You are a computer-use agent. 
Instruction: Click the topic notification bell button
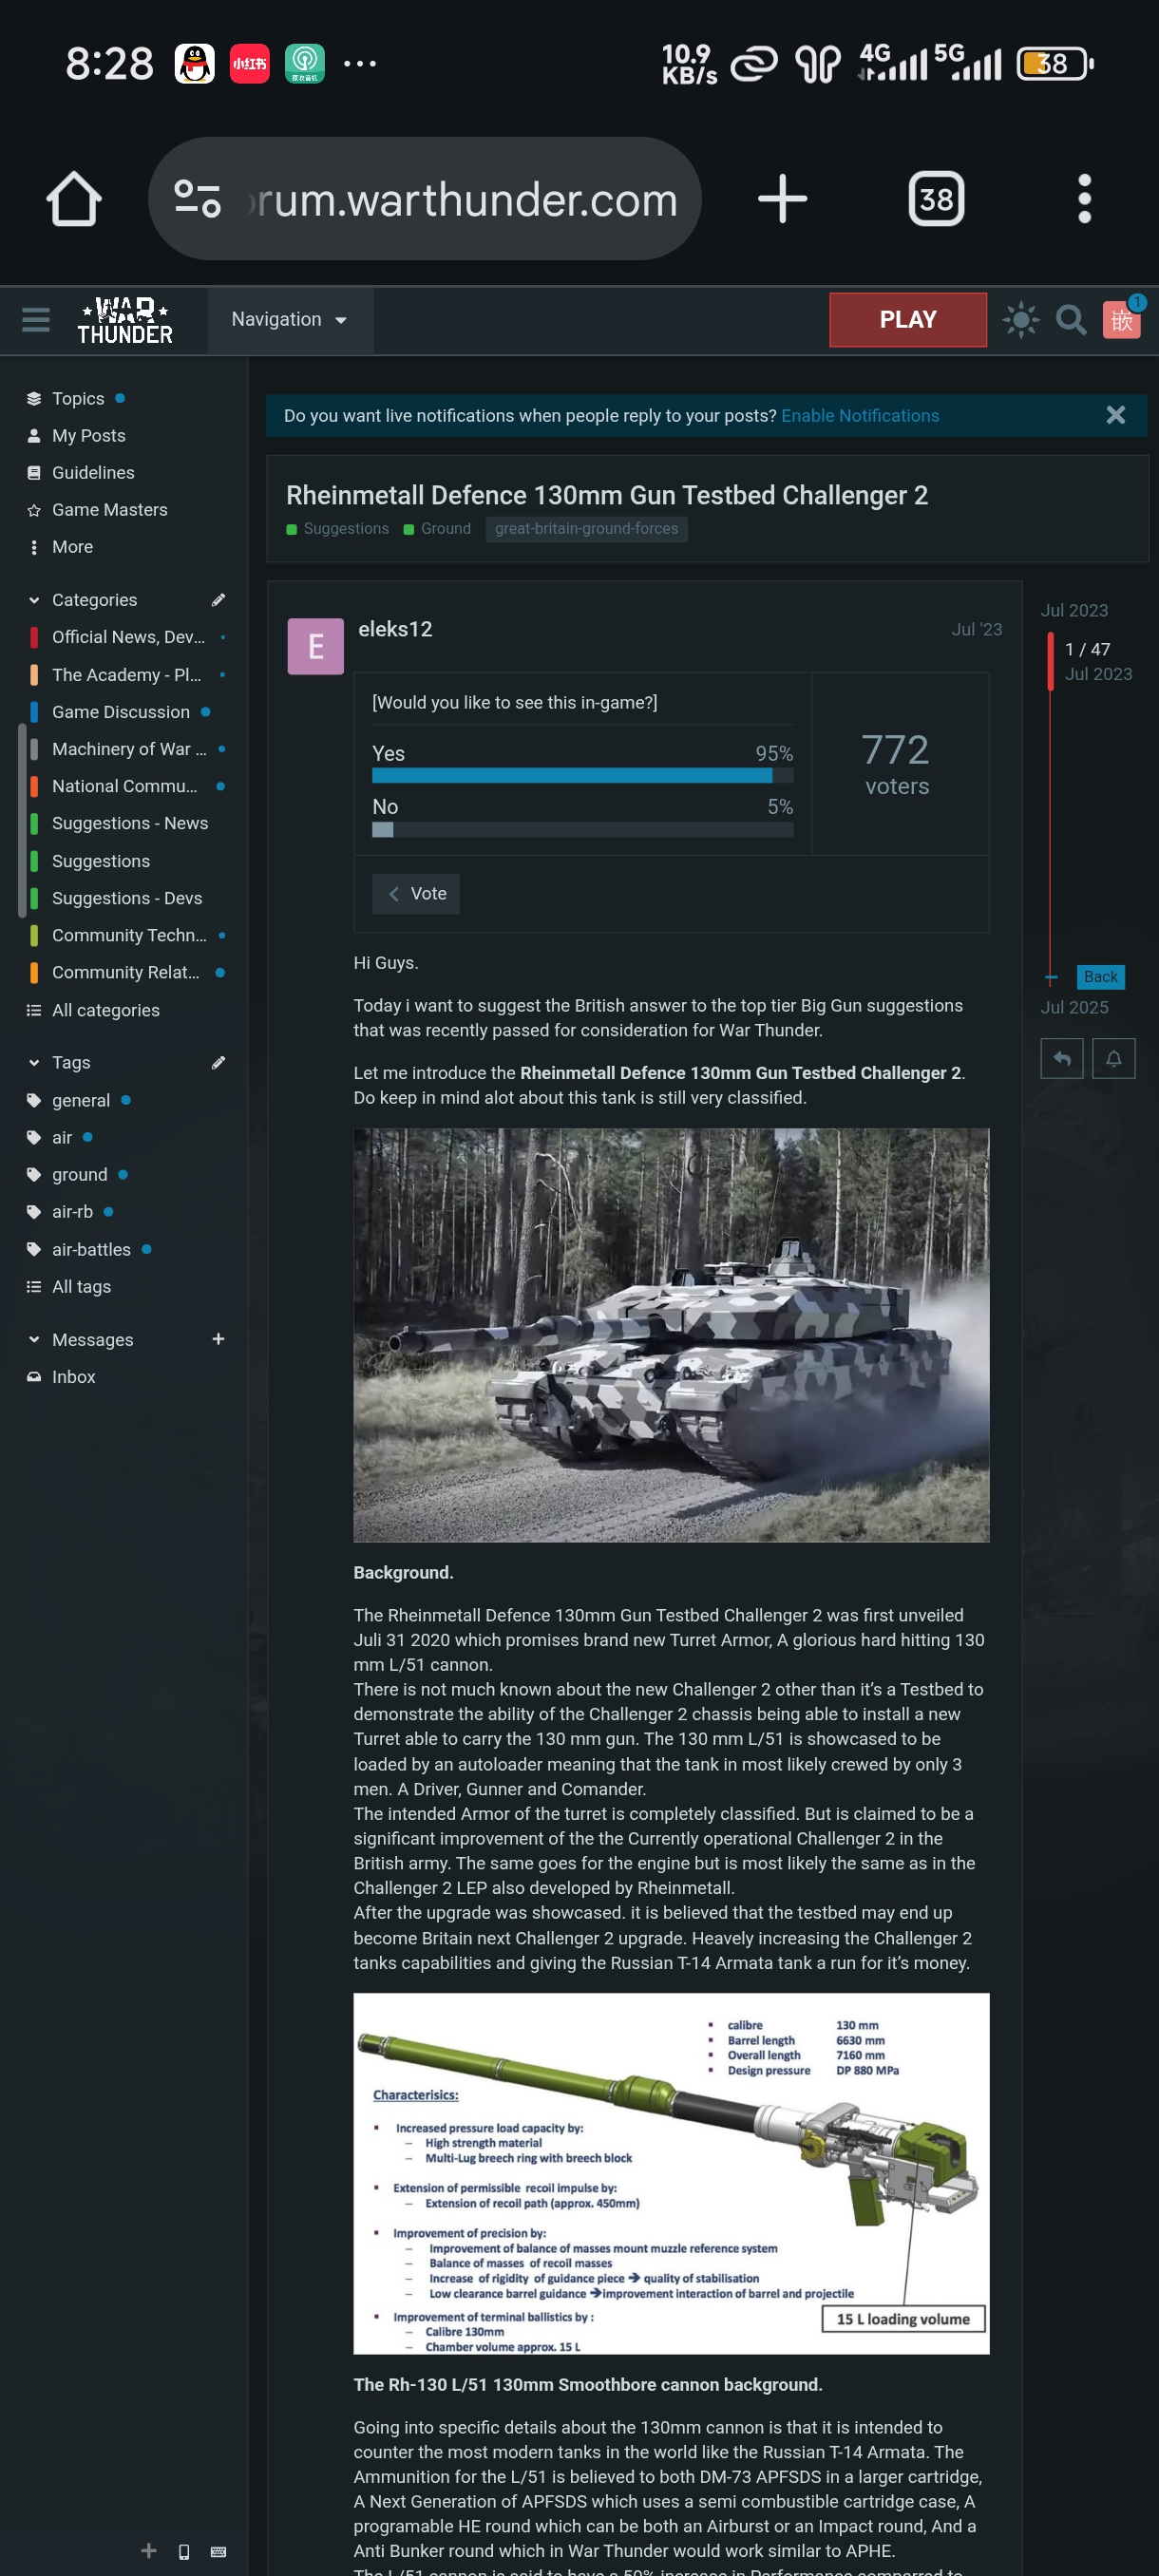click(x=1113, y=1059)
